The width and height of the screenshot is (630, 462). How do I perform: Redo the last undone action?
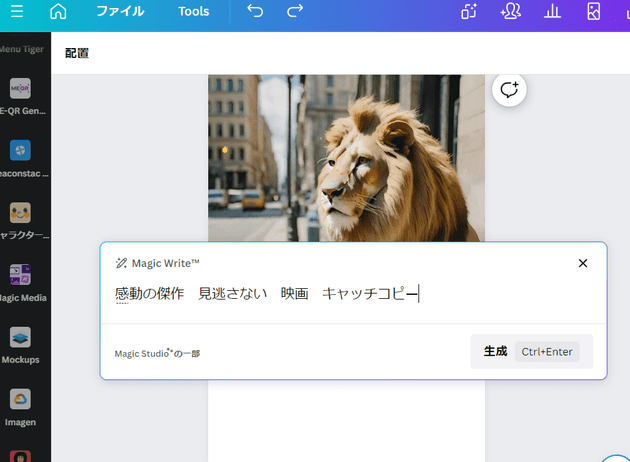click(295, 12)
